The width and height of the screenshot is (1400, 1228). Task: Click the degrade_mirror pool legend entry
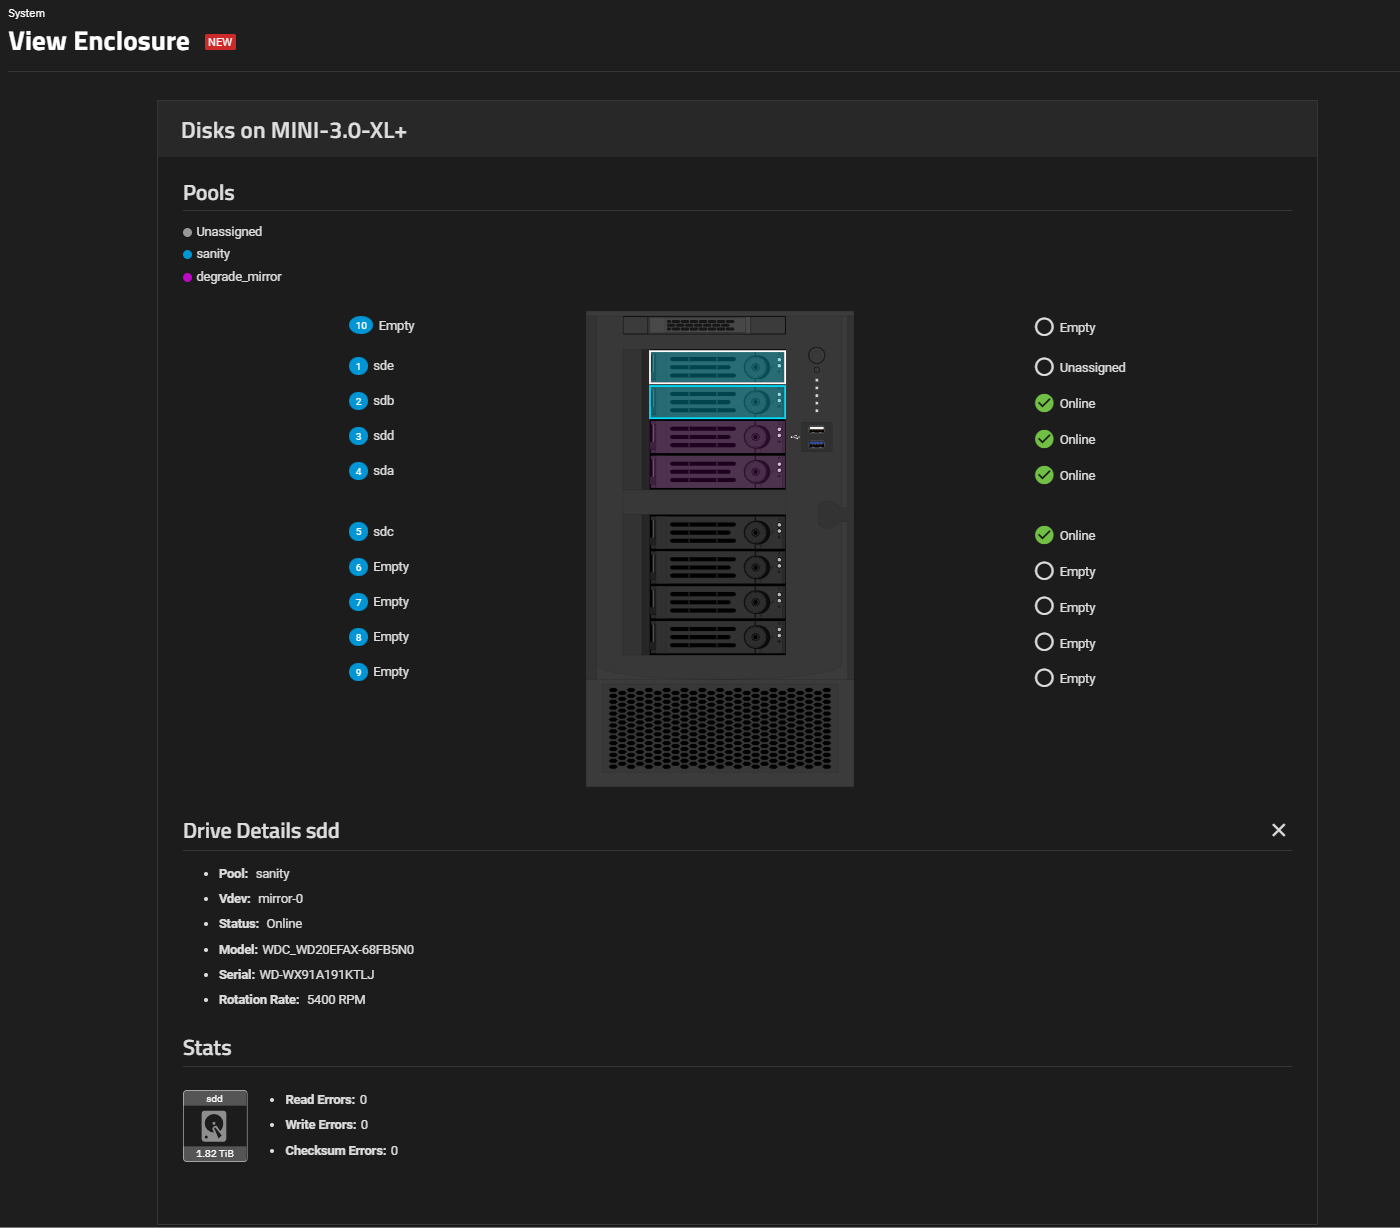(238, 277)
